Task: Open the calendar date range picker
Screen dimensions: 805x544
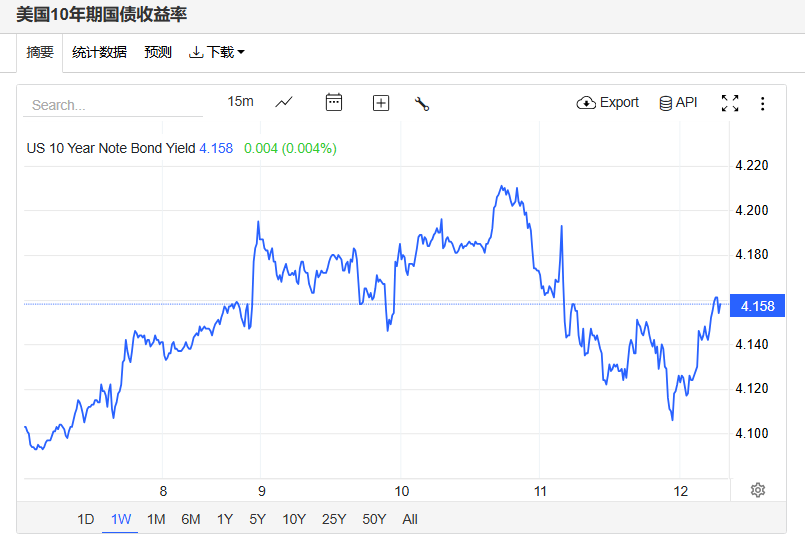Action: coord(334,102)
